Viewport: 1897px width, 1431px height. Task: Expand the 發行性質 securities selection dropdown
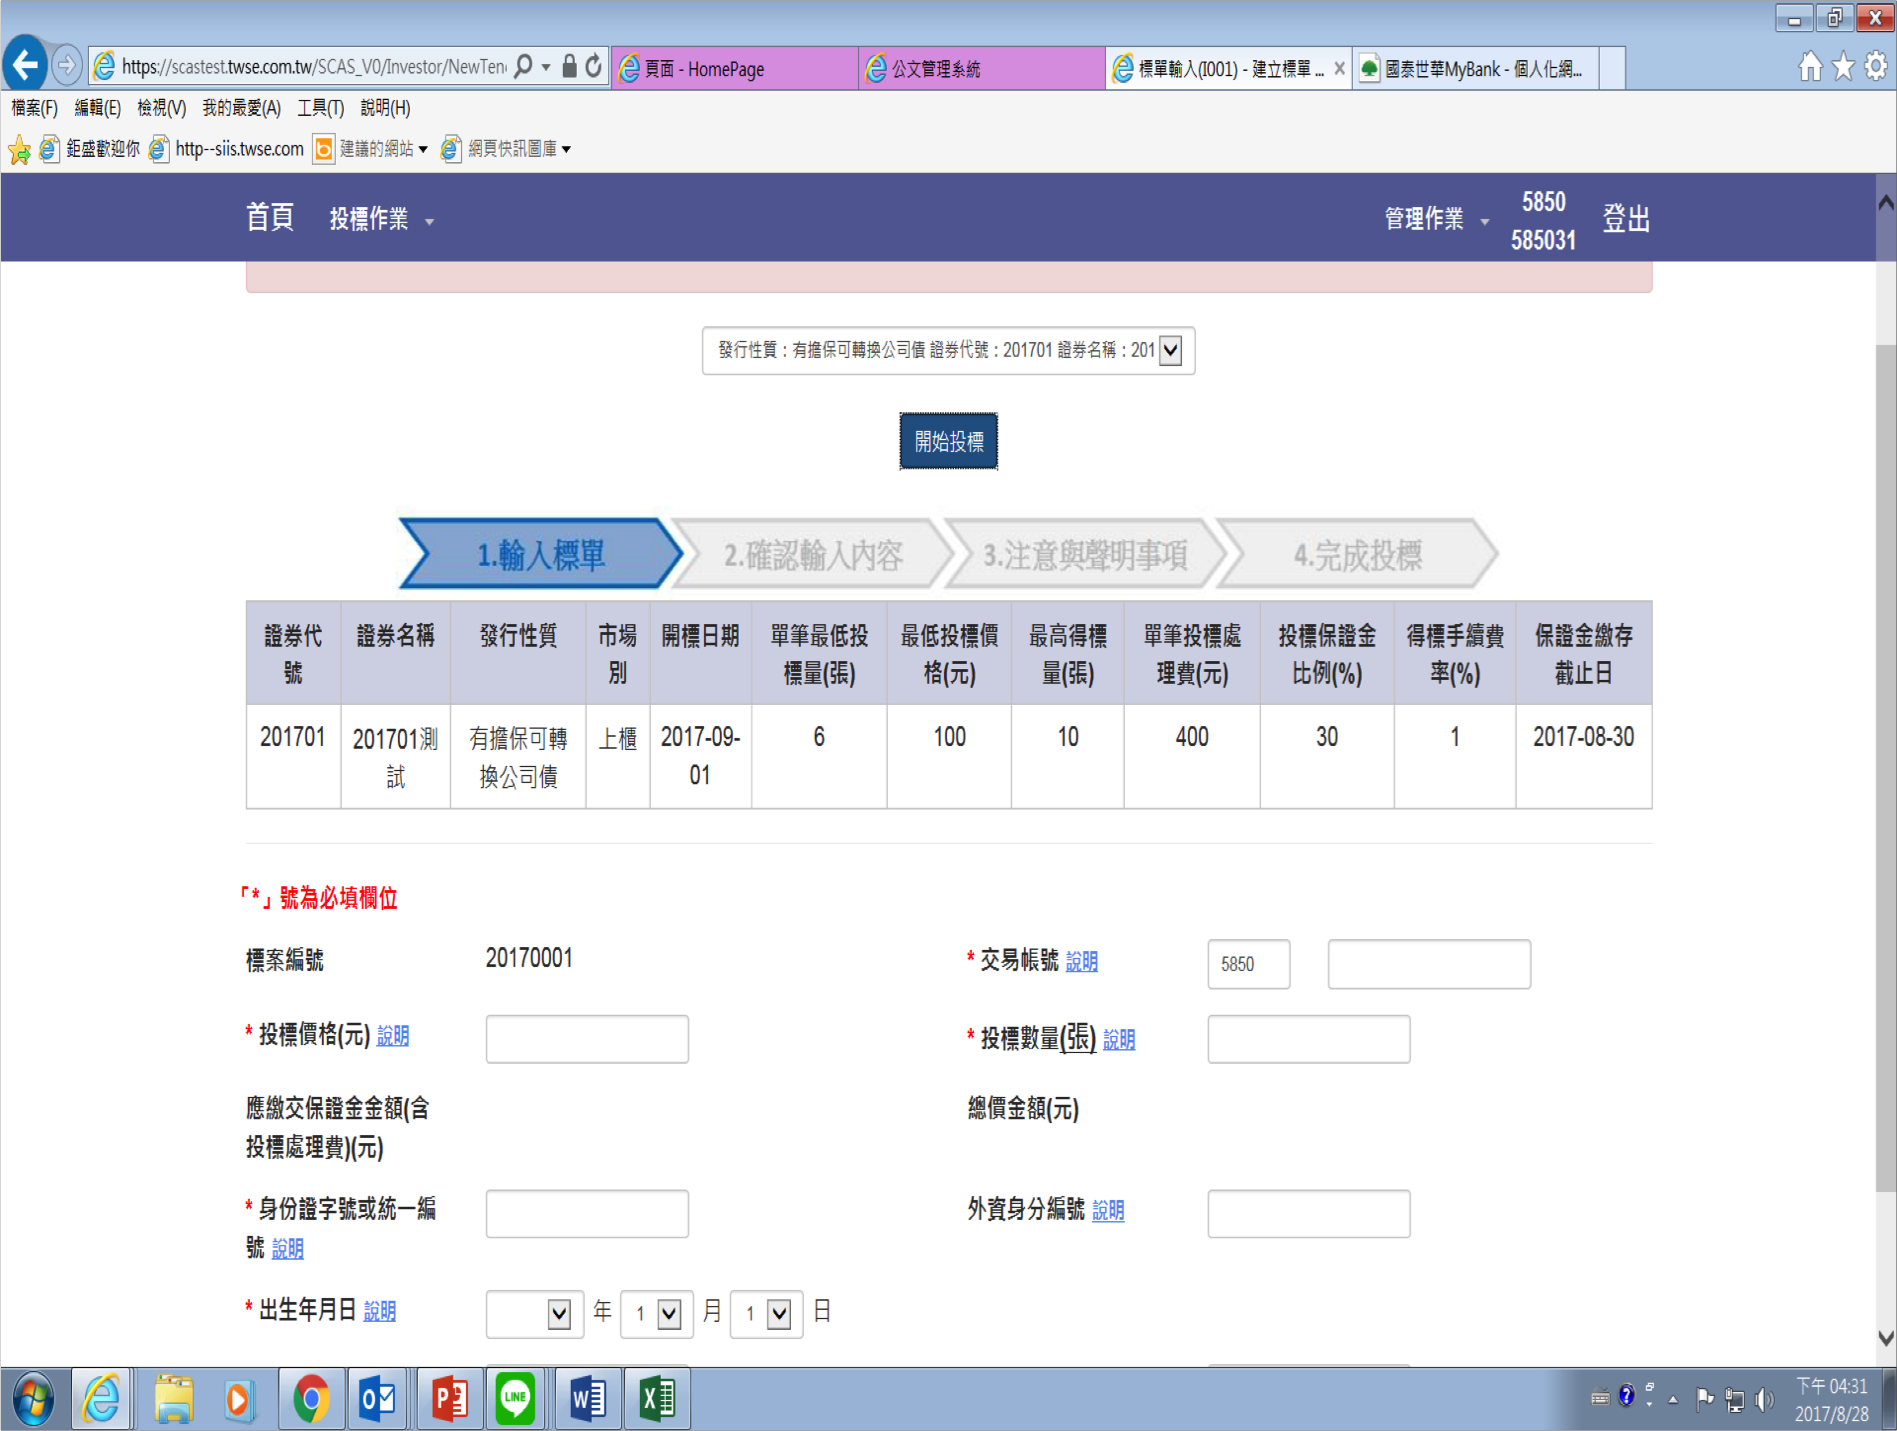click(x=1170, y=350)
